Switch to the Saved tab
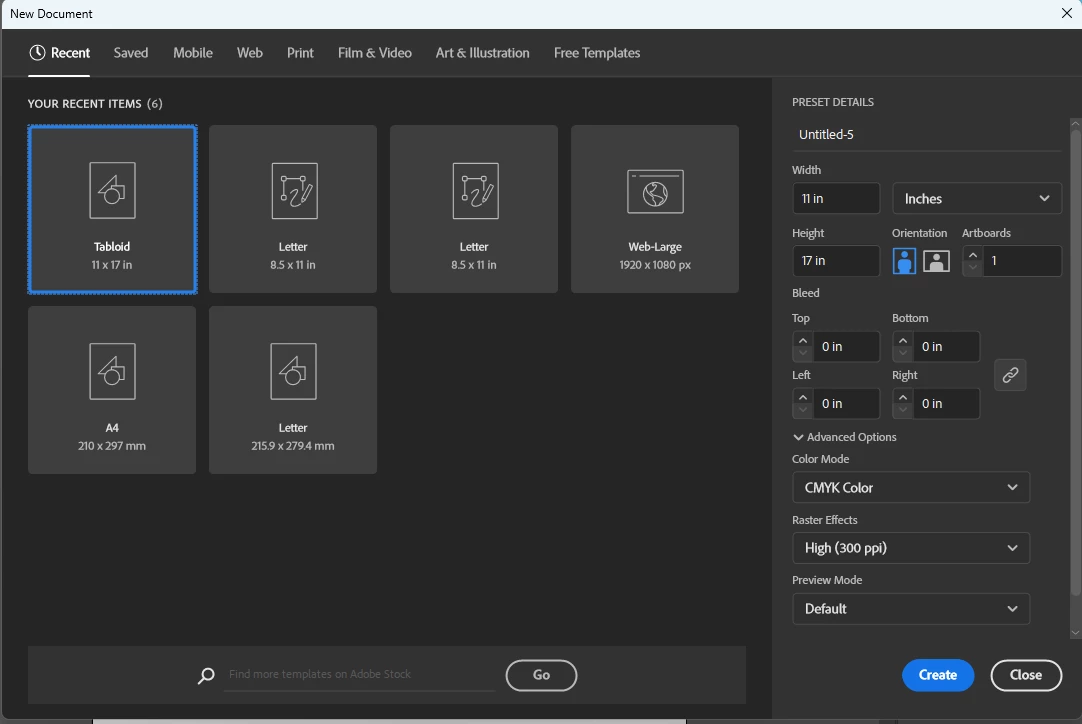 pos(130,53)
